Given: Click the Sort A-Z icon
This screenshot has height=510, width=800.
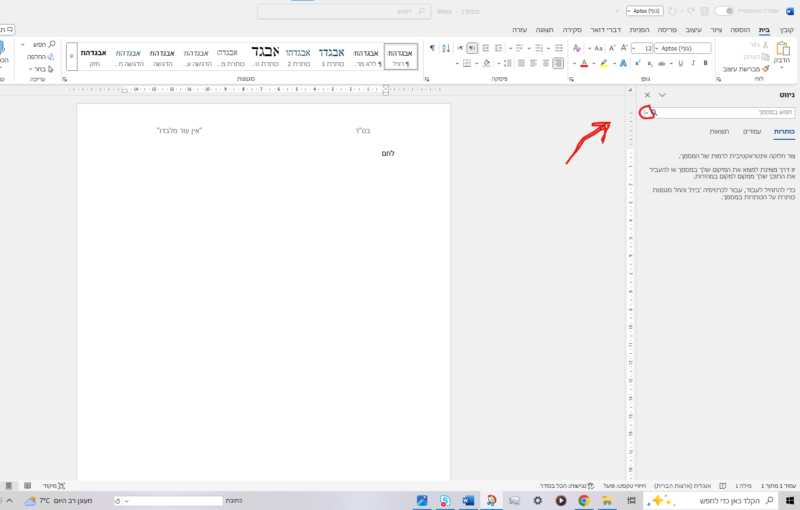Looking at the screenshot, I should click(446, 48).
